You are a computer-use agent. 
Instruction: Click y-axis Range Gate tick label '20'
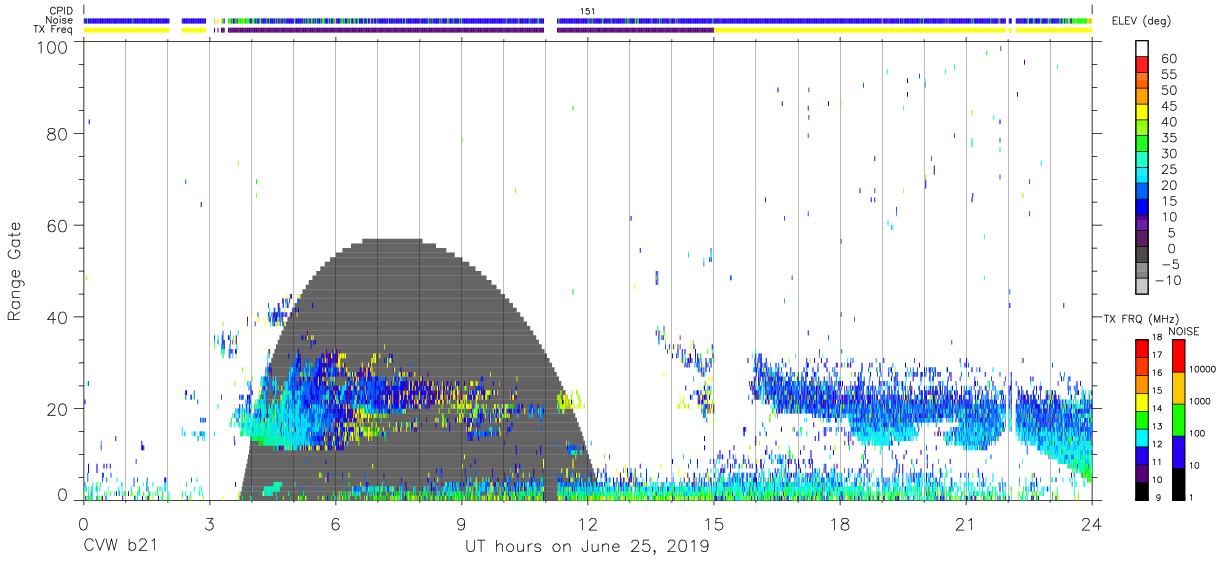click(58, 409)
